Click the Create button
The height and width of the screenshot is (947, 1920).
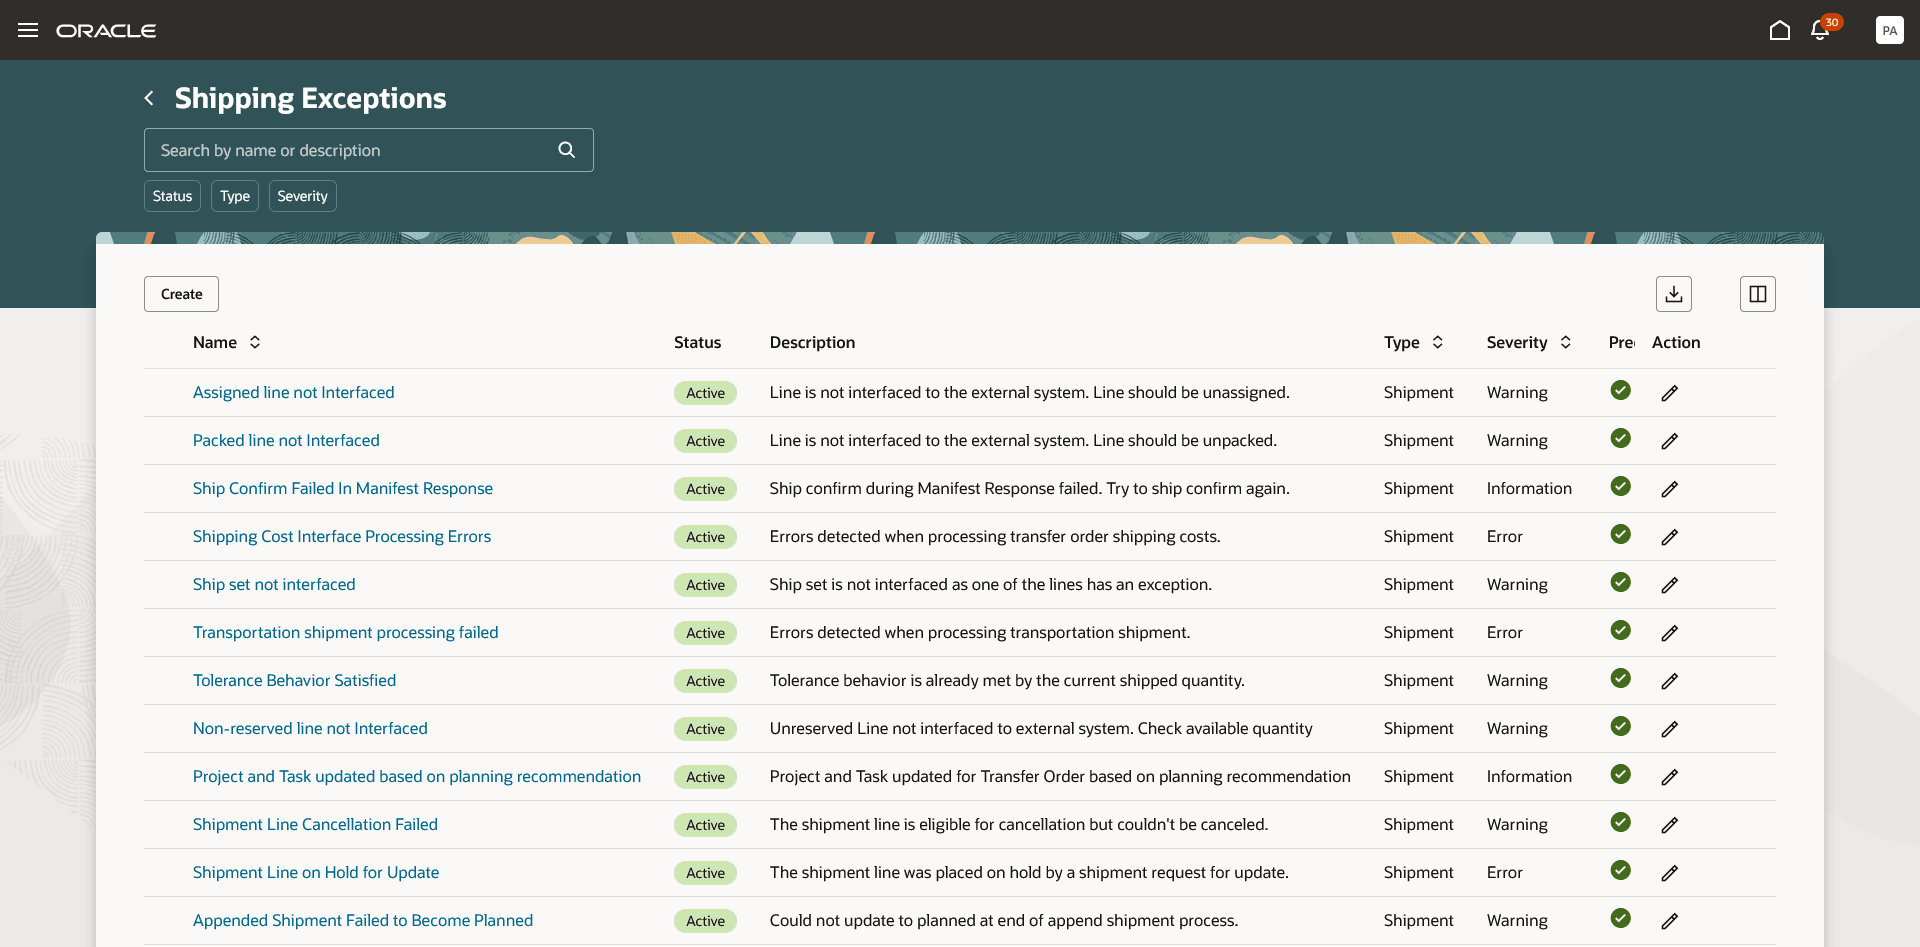pyautogui.click(x=181, y=294)
